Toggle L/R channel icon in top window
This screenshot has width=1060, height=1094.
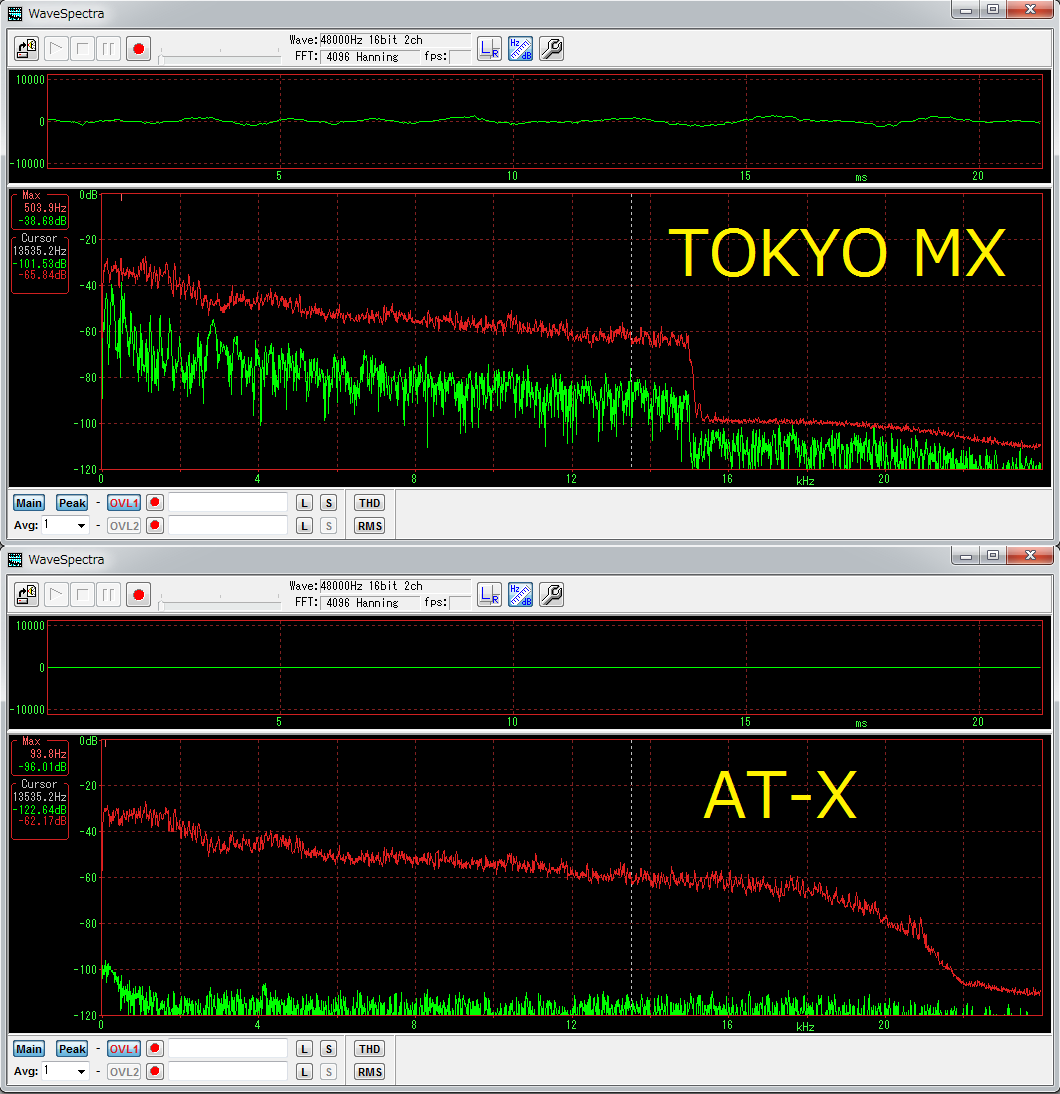click(489, 49)
